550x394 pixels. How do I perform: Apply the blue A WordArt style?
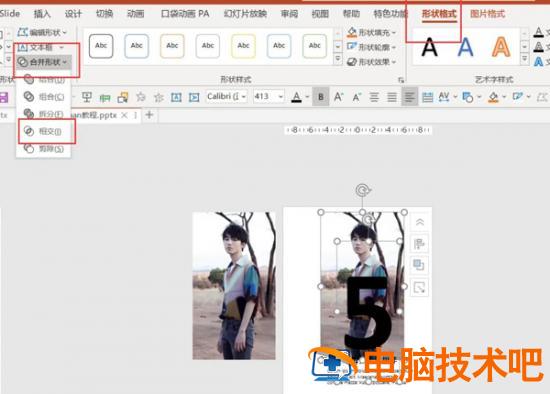pyautogui.click(x=465, y=47)
